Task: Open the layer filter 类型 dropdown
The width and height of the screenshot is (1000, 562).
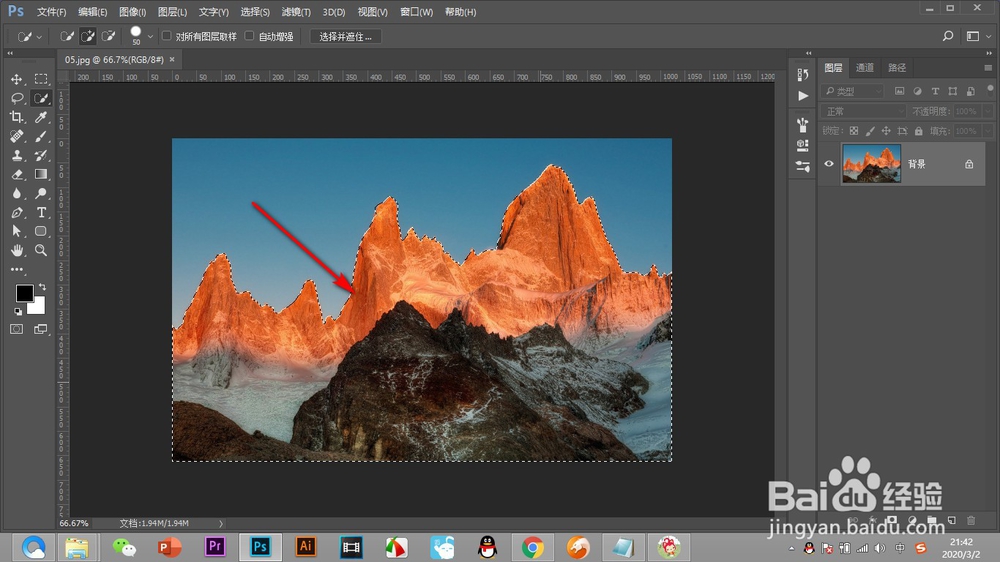Action: pos(853,91)
